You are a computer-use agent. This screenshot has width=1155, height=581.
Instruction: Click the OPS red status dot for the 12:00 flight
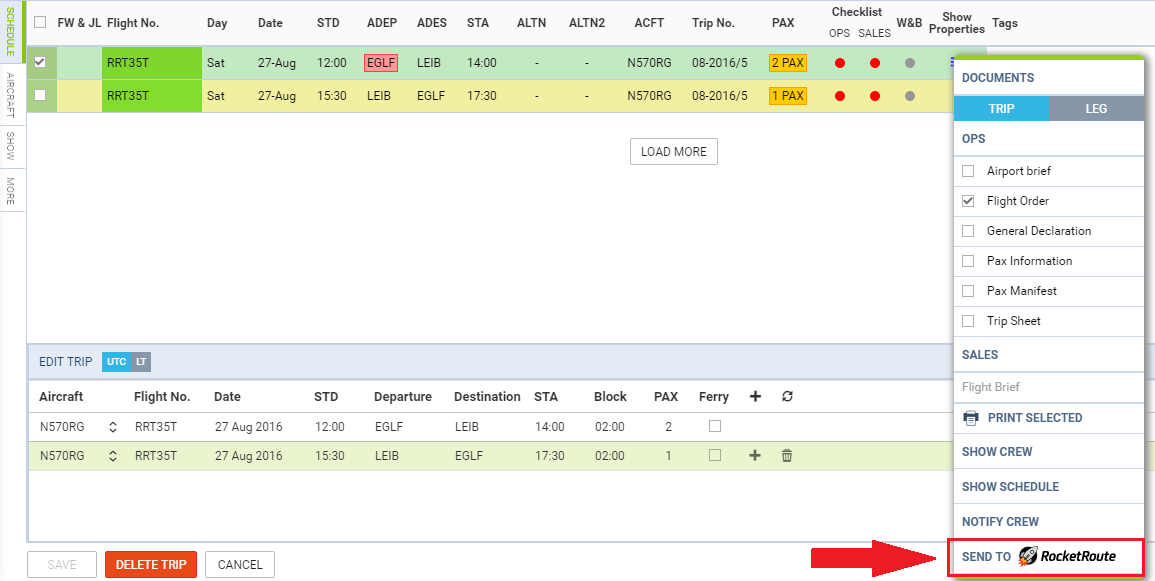(x=840, y=63)
